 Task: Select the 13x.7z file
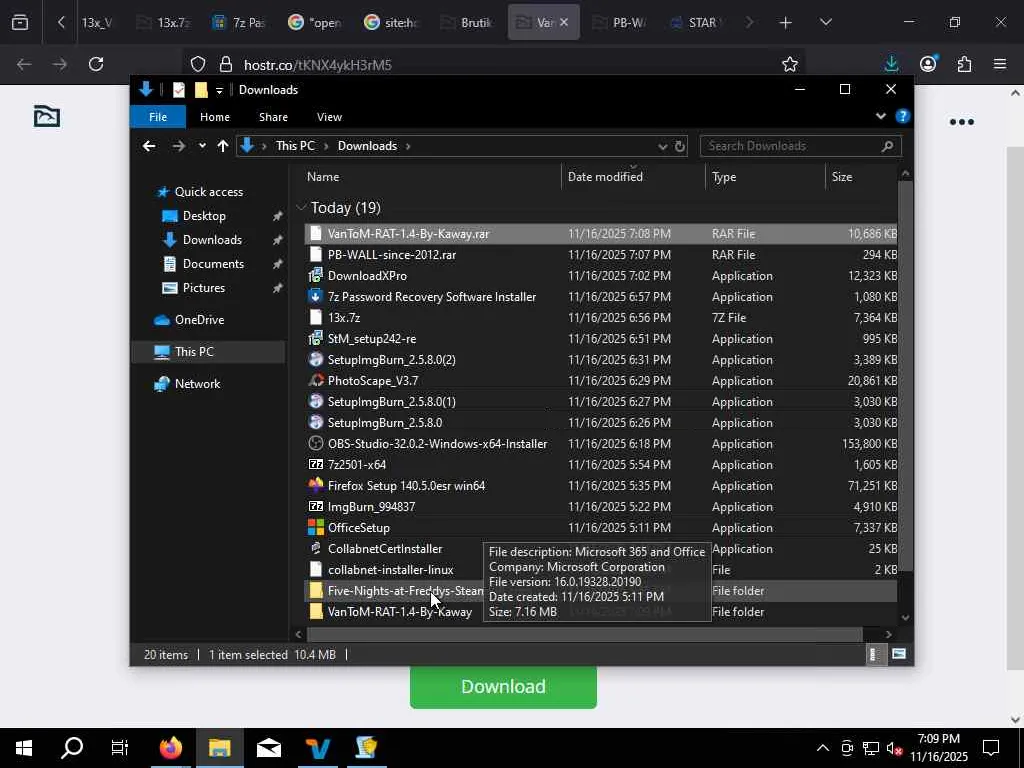(x=344, y=317)
